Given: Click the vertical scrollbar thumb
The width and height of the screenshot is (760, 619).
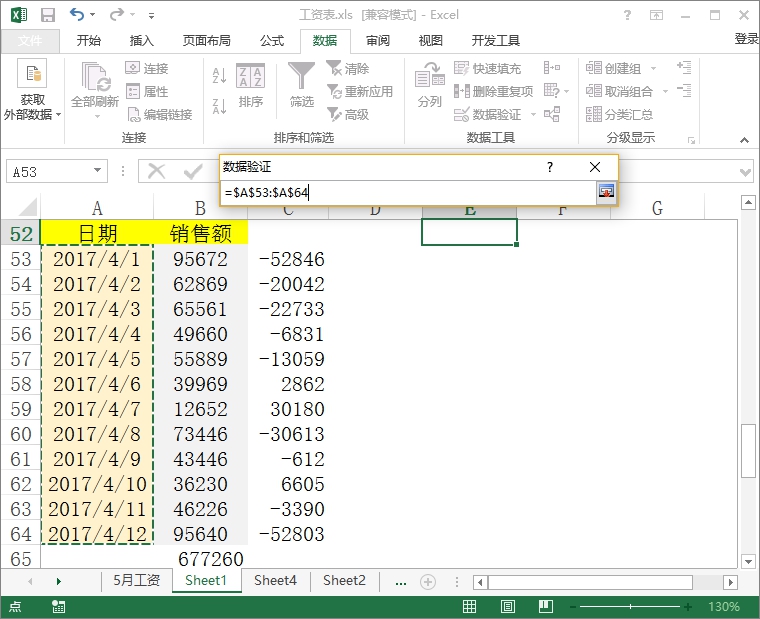Looking at the screenshot, I should click(x=748, y=451).
